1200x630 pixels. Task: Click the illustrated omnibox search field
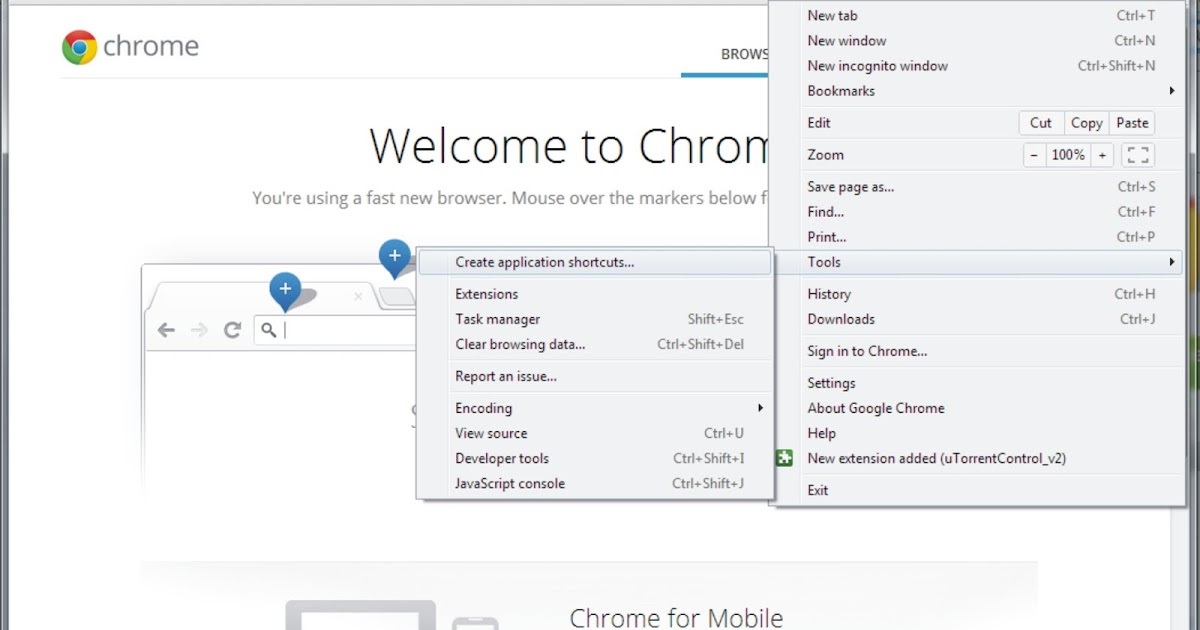337,330
